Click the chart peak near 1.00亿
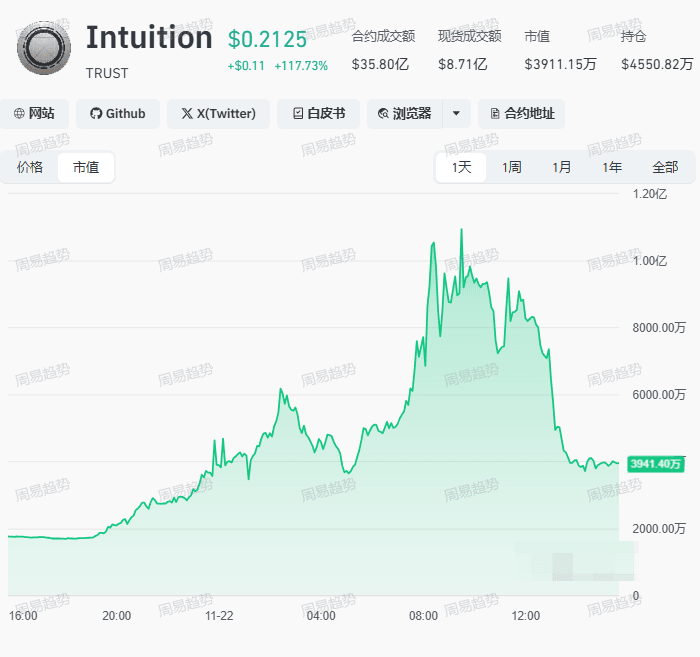 pos(461,230)
